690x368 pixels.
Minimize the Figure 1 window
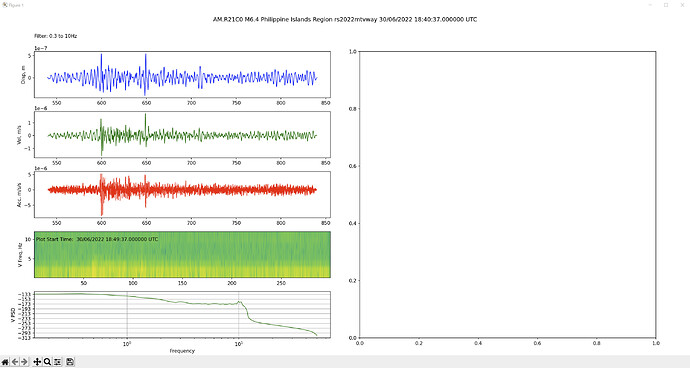650,5
